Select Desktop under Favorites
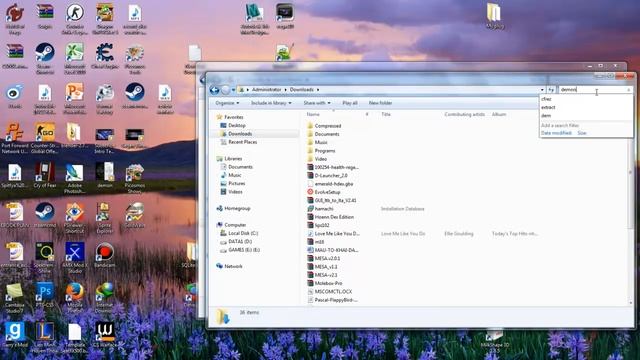 pos(237,125)
